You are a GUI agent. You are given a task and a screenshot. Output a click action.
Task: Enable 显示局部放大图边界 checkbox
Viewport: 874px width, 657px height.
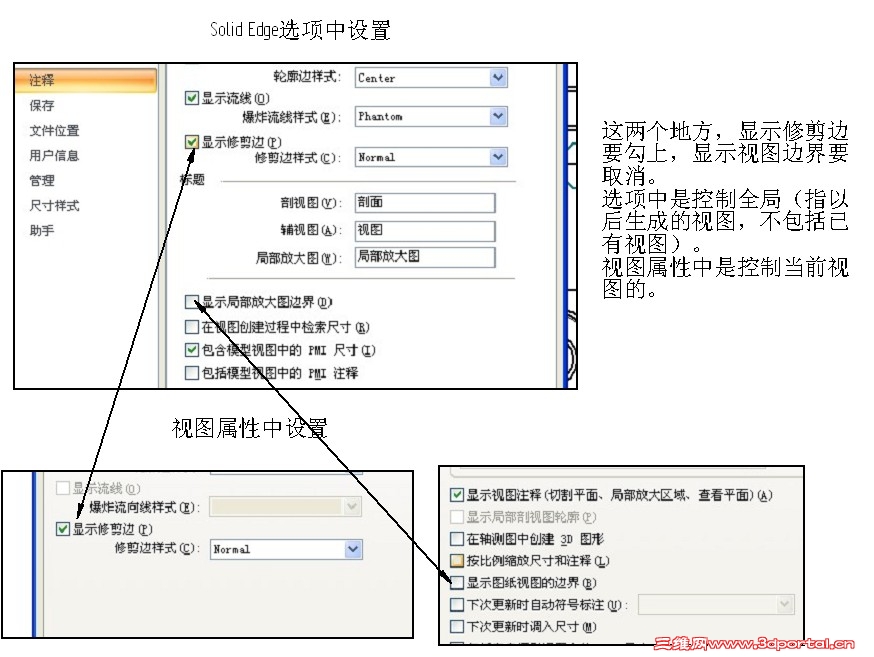pos(192,302)
